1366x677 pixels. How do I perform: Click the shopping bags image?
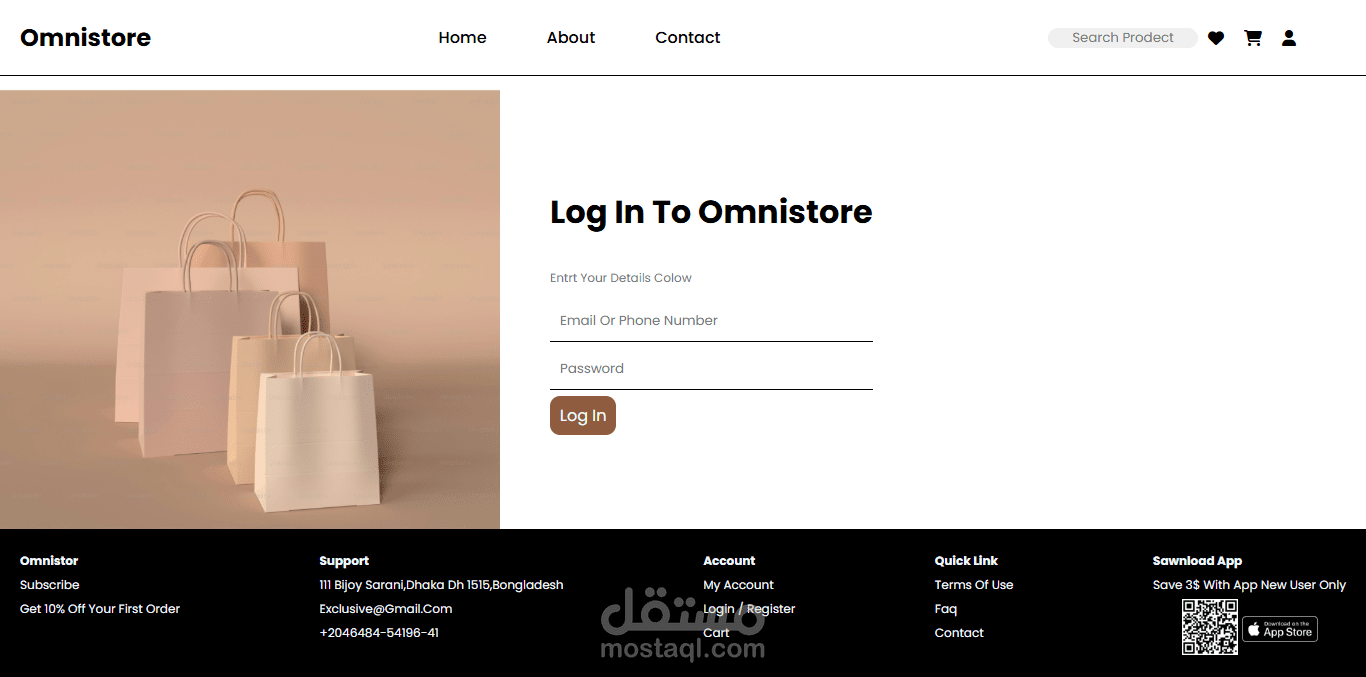[x=250, y=310]
